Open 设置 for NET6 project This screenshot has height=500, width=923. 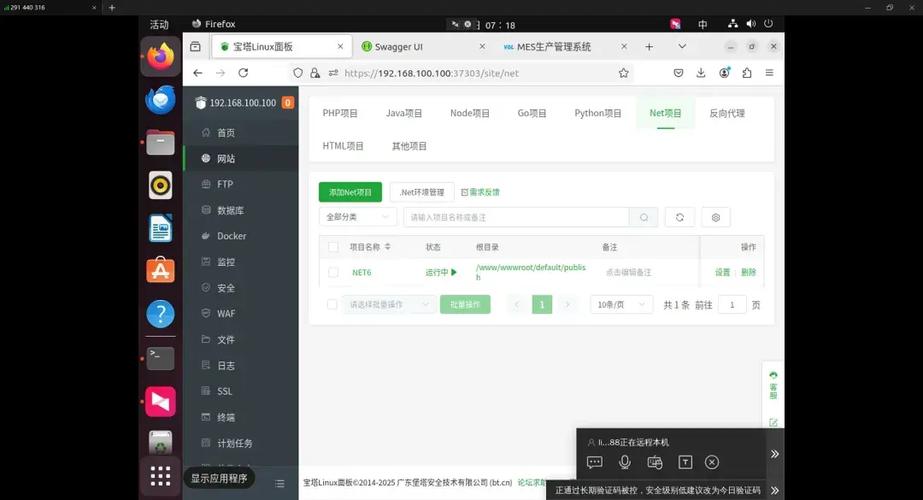722,272
